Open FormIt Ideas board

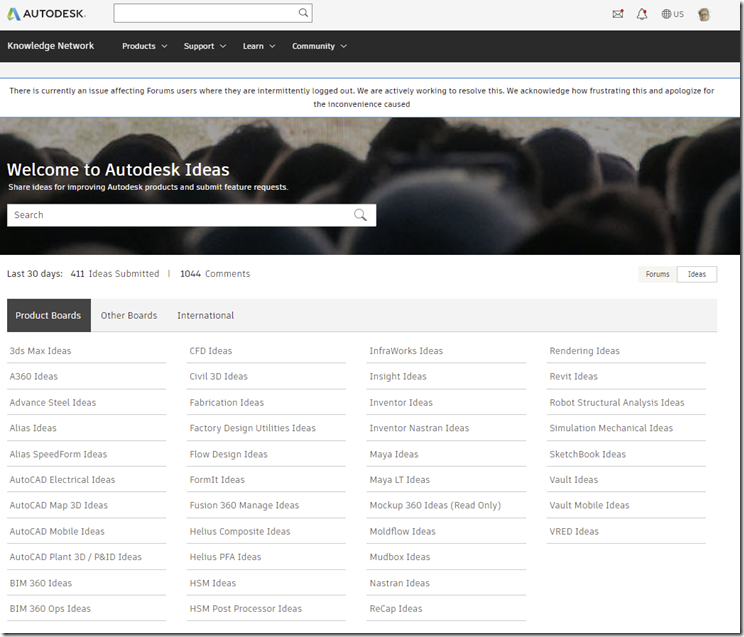pyautogui.click(x=217, y=480)
